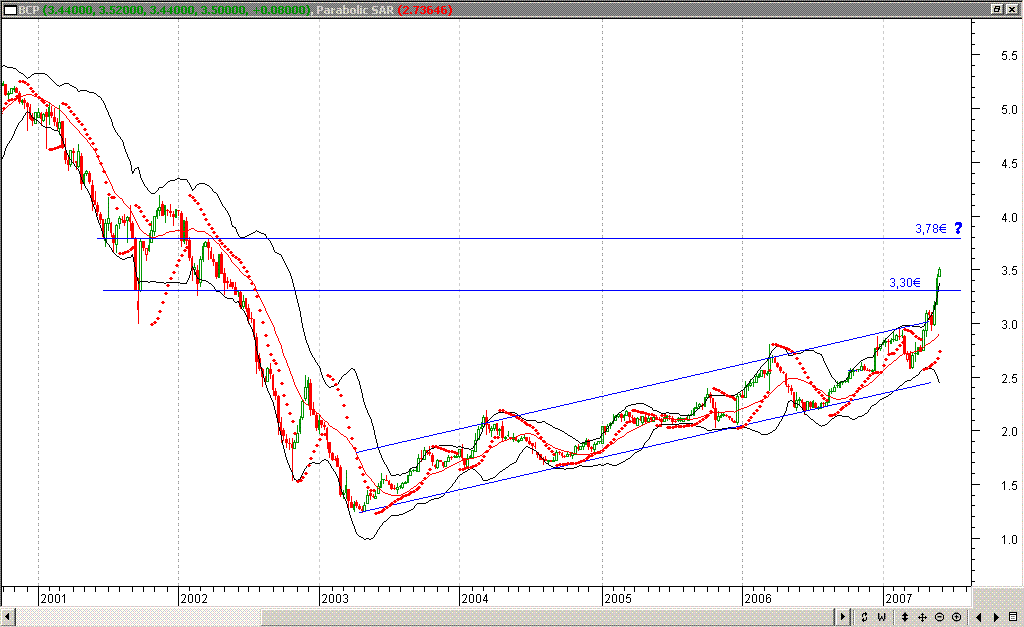Click the play arrow icon on the toolbar
Image resolution: width=1024 pixels, height=627 pixels.
tap(841, 617)
